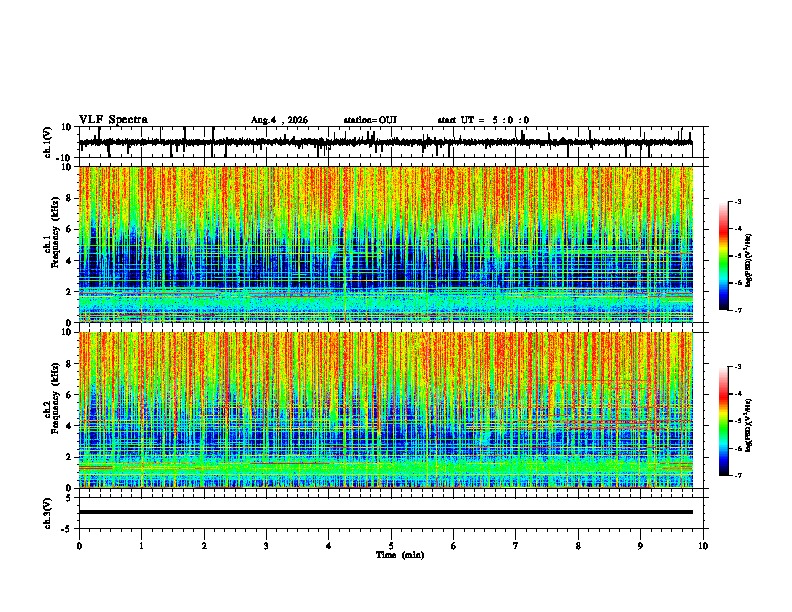Click time axis tick label "7"

pos(516,546)
